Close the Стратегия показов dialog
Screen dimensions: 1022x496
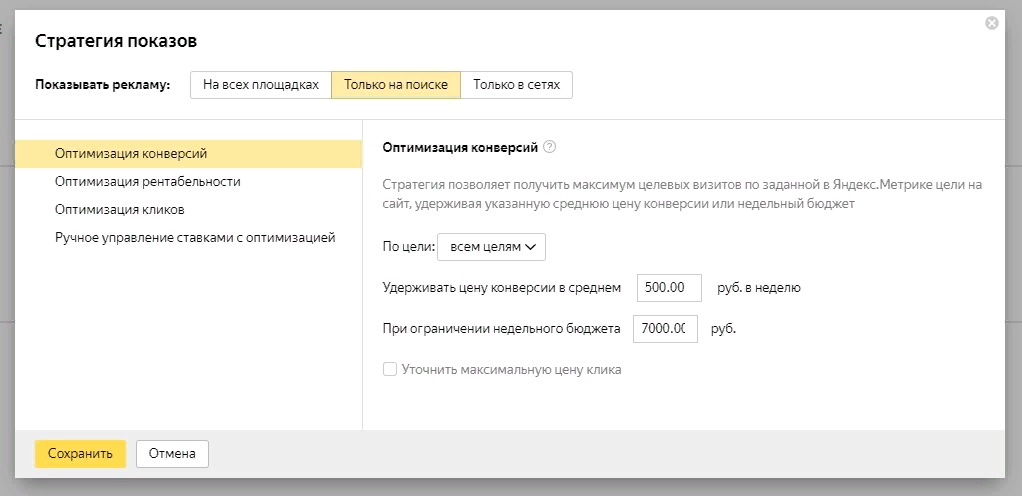991,23
